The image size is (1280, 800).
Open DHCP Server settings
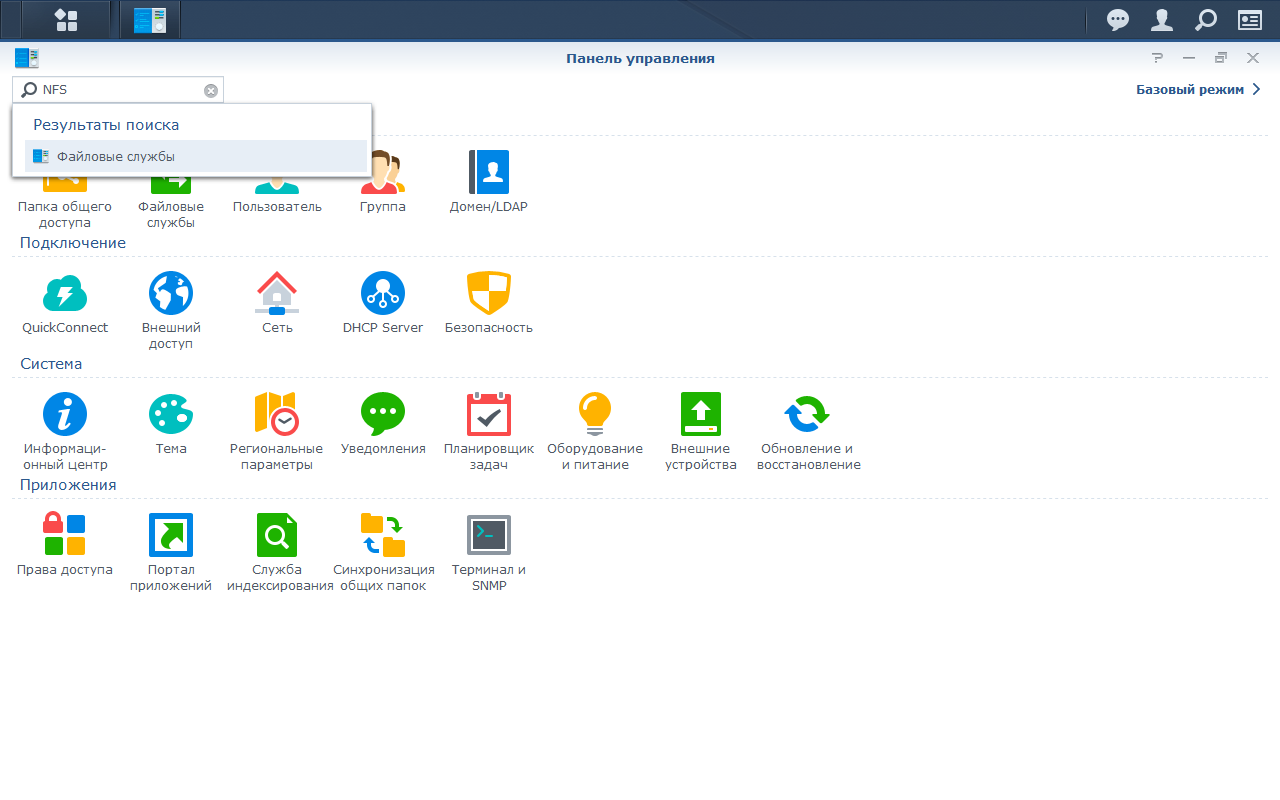(x=383, y=303)
